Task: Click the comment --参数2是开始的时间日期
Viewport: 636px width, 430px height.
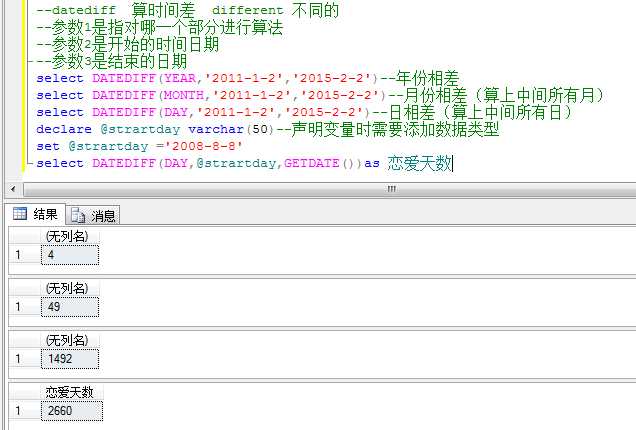Action: [128, 44]
